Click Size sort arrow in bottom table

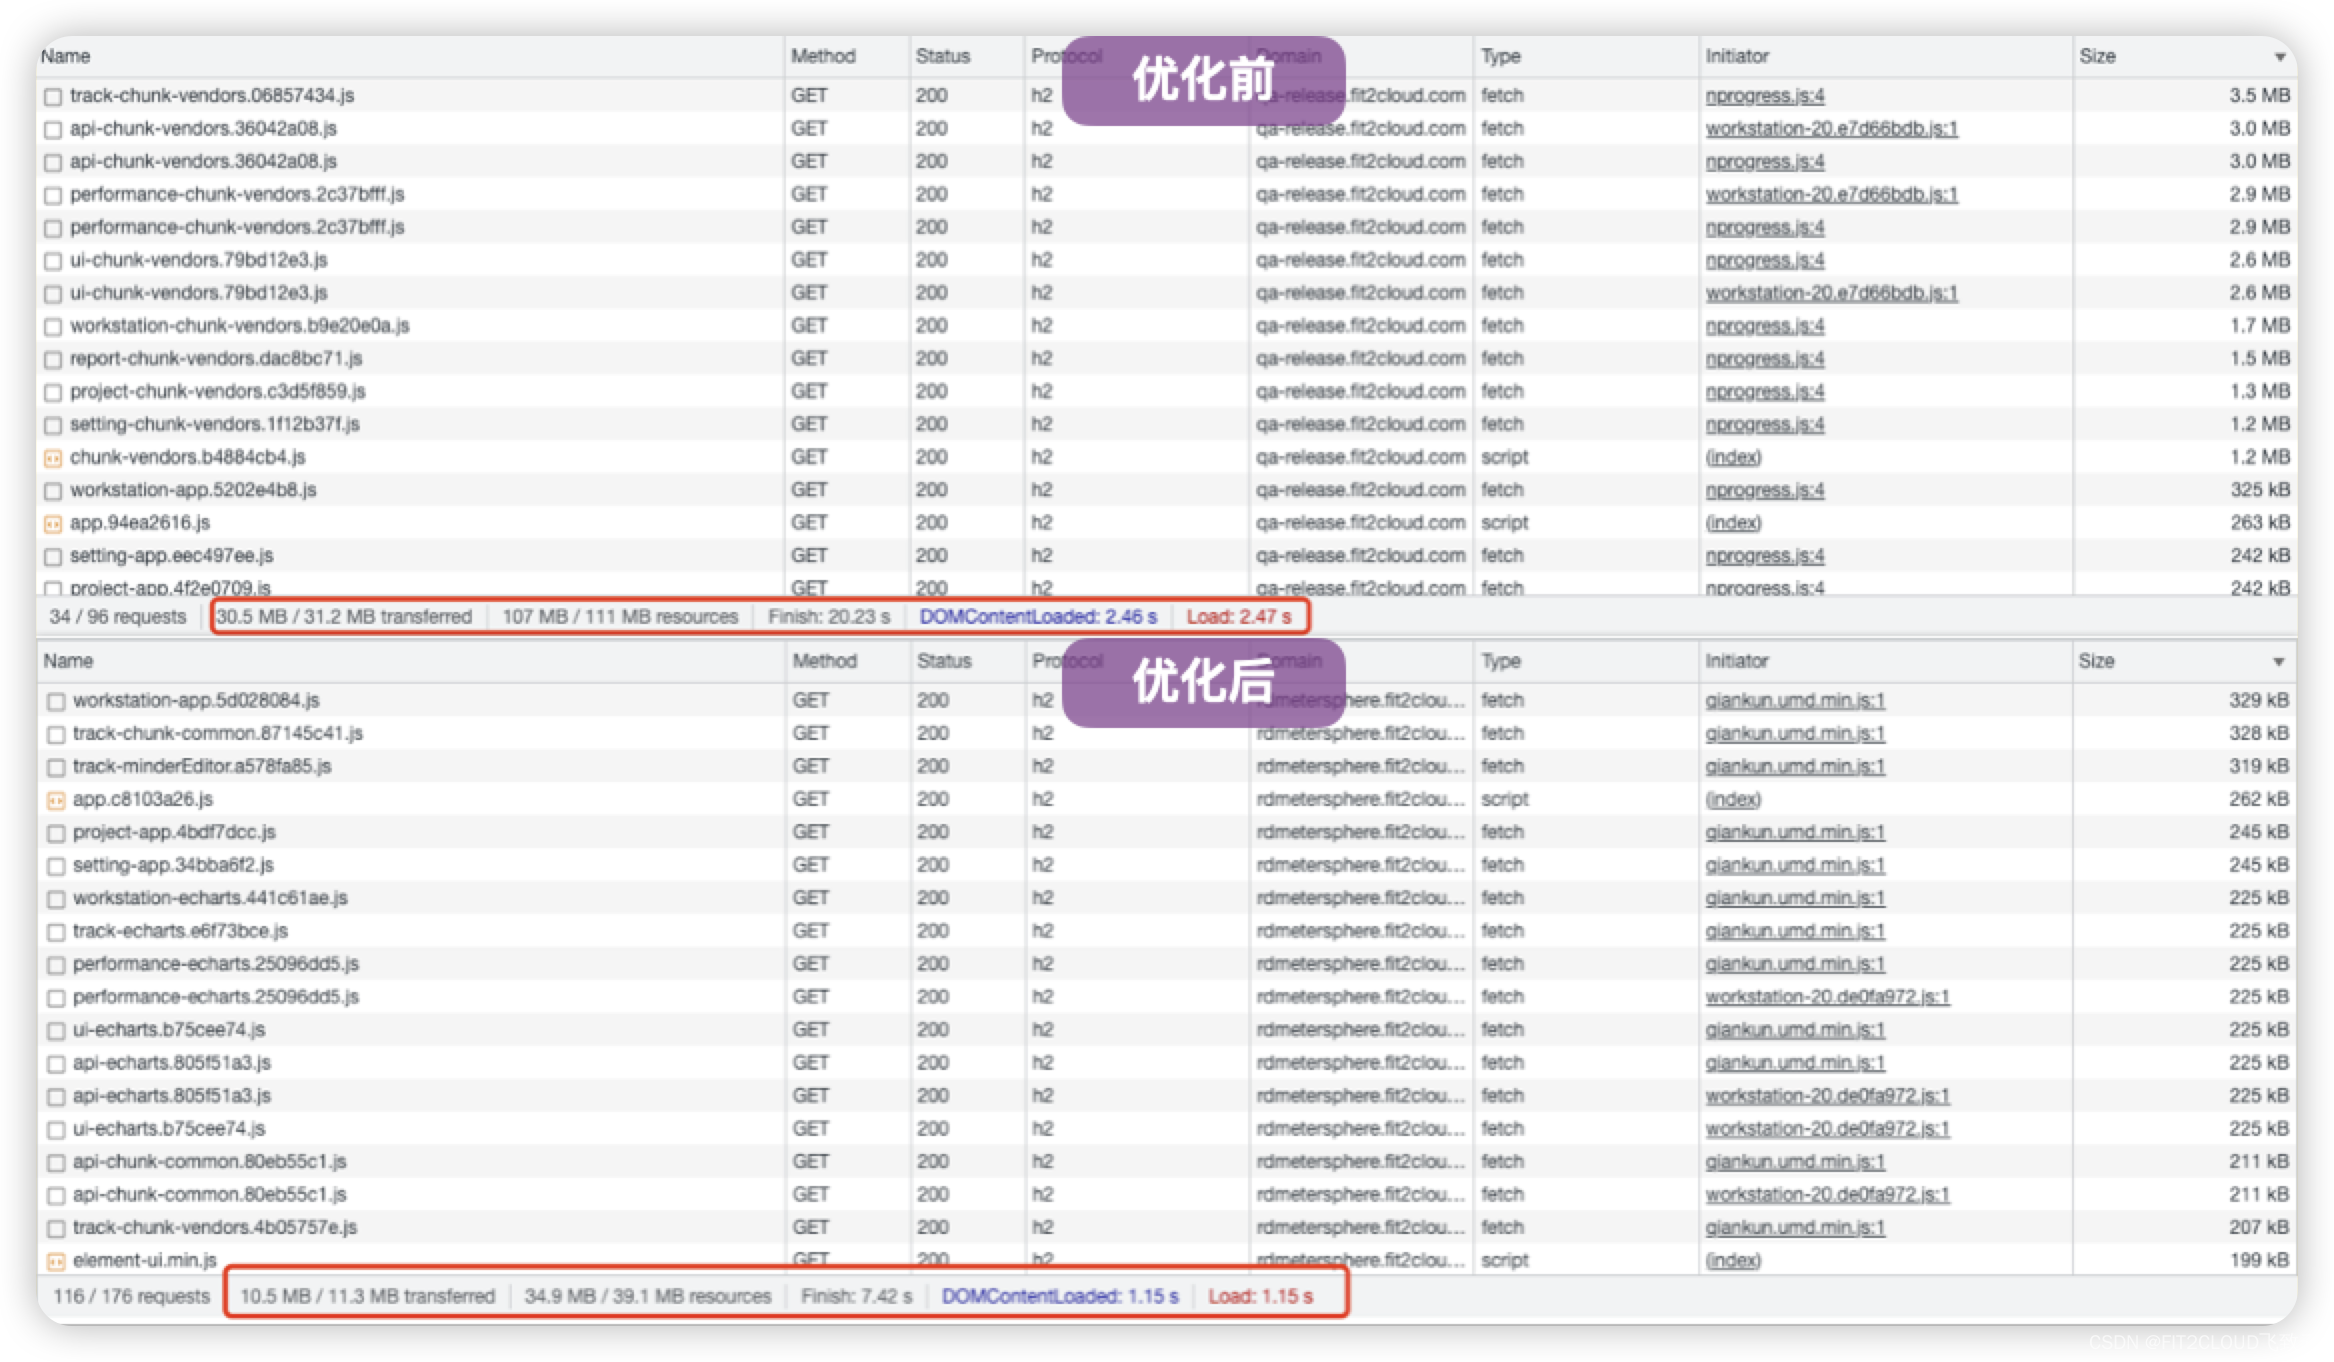coord(2278,662)
